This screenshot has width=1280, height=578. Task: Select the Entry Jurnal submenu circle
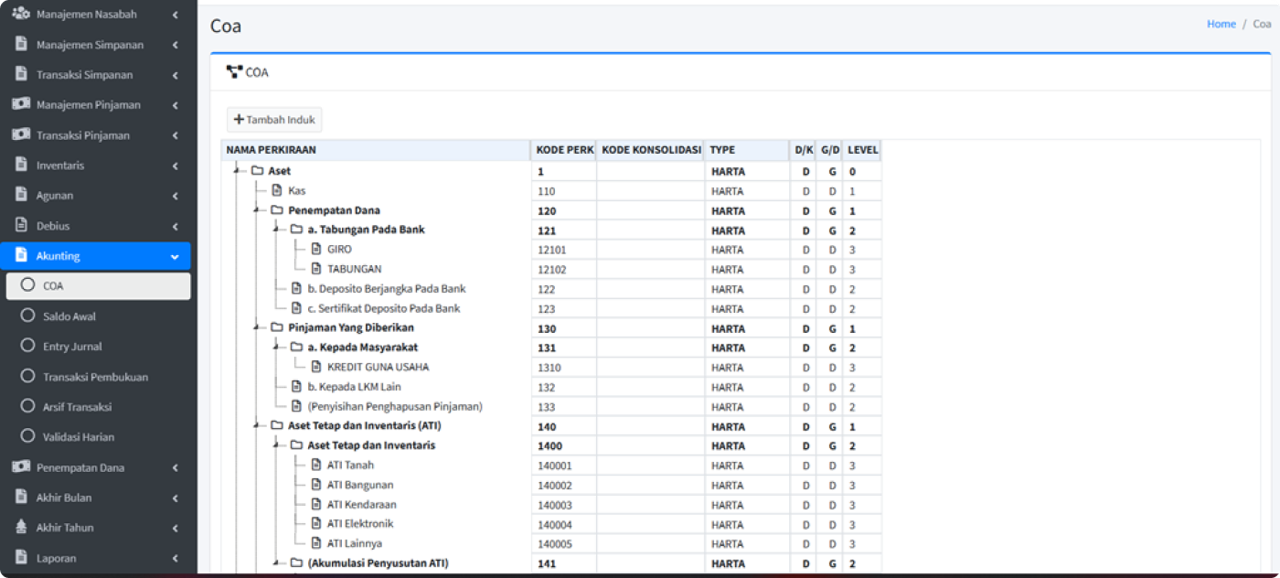point(28,346)
